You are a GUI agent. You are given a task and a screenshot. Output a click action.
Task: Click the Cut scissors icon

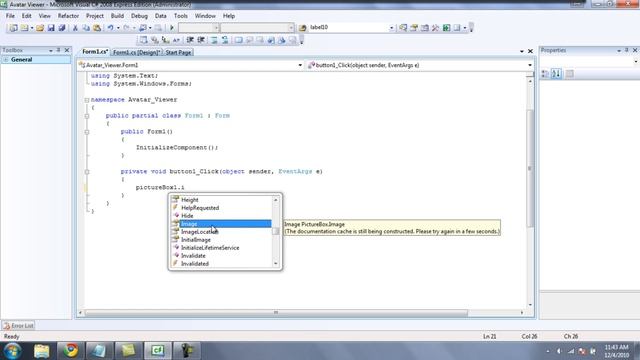click(x=75, y=28)
